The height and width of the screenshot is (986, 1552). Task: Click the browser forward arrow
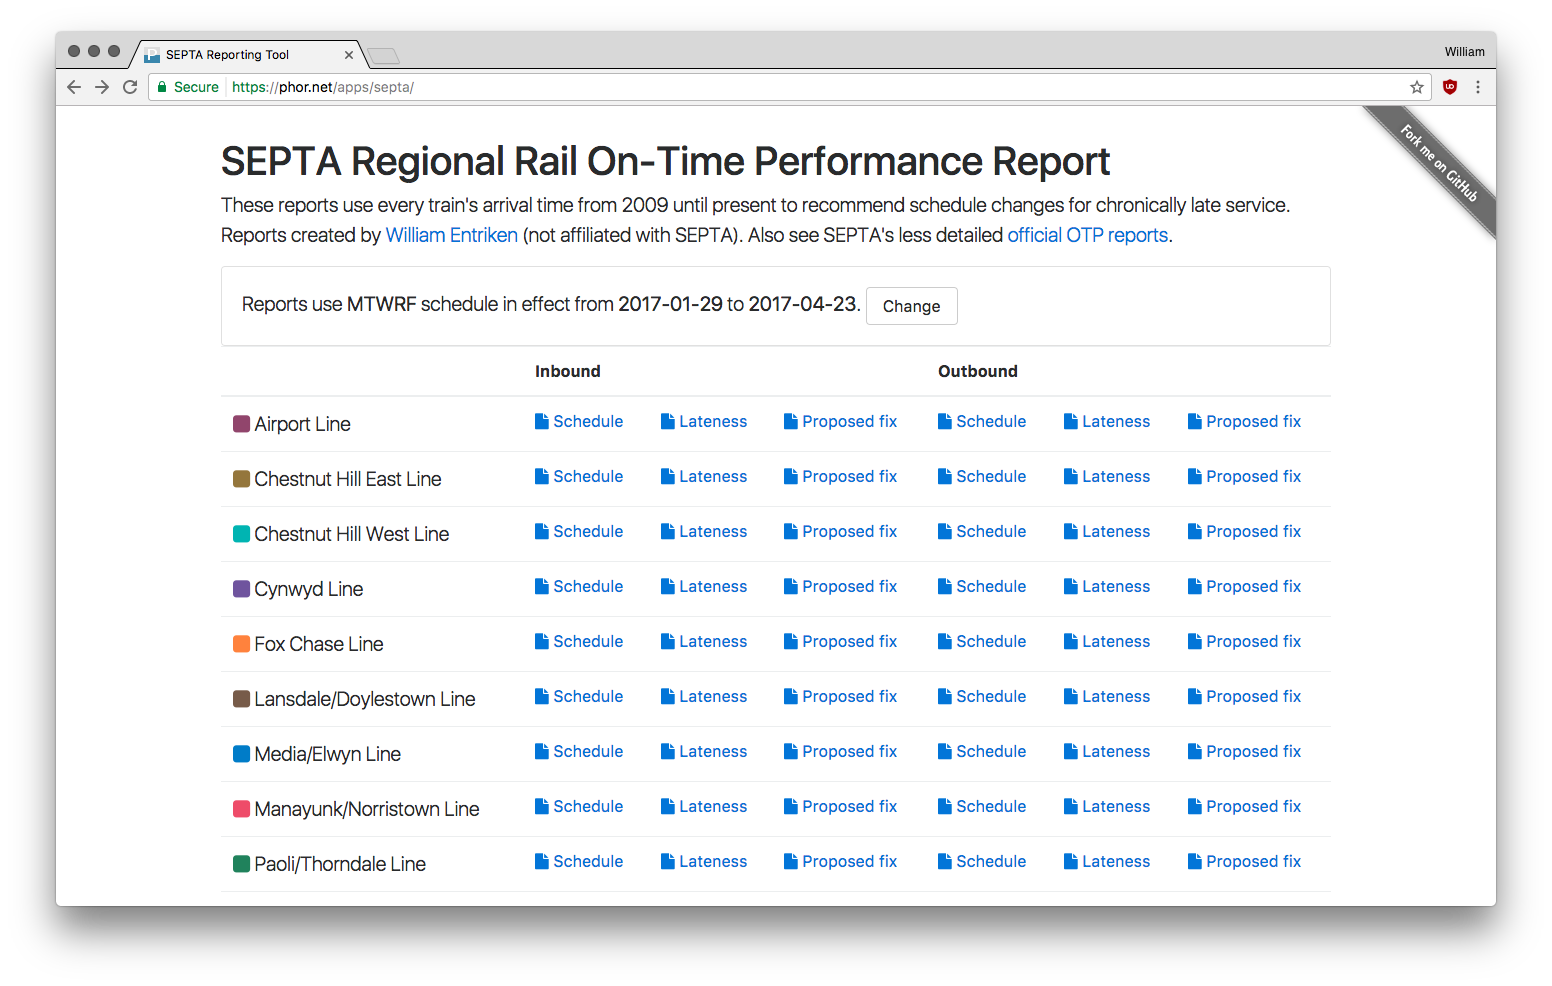click(x=102, y=87)
